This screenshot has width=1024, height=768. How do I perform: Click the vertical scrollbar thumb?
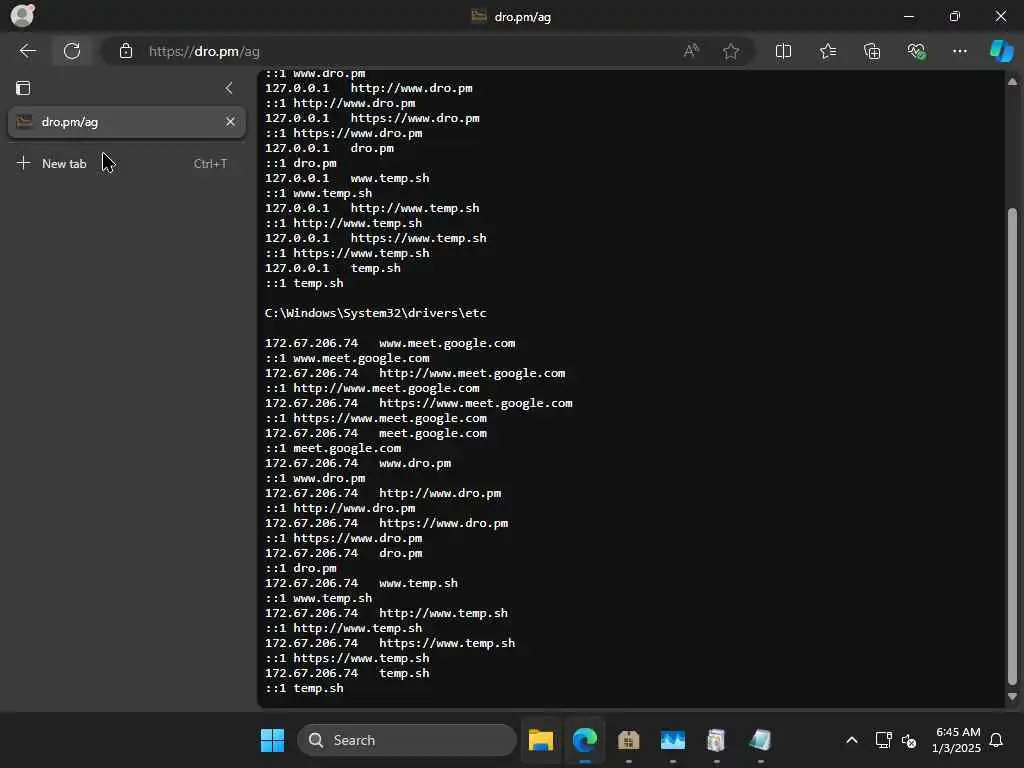point(1012,447)
